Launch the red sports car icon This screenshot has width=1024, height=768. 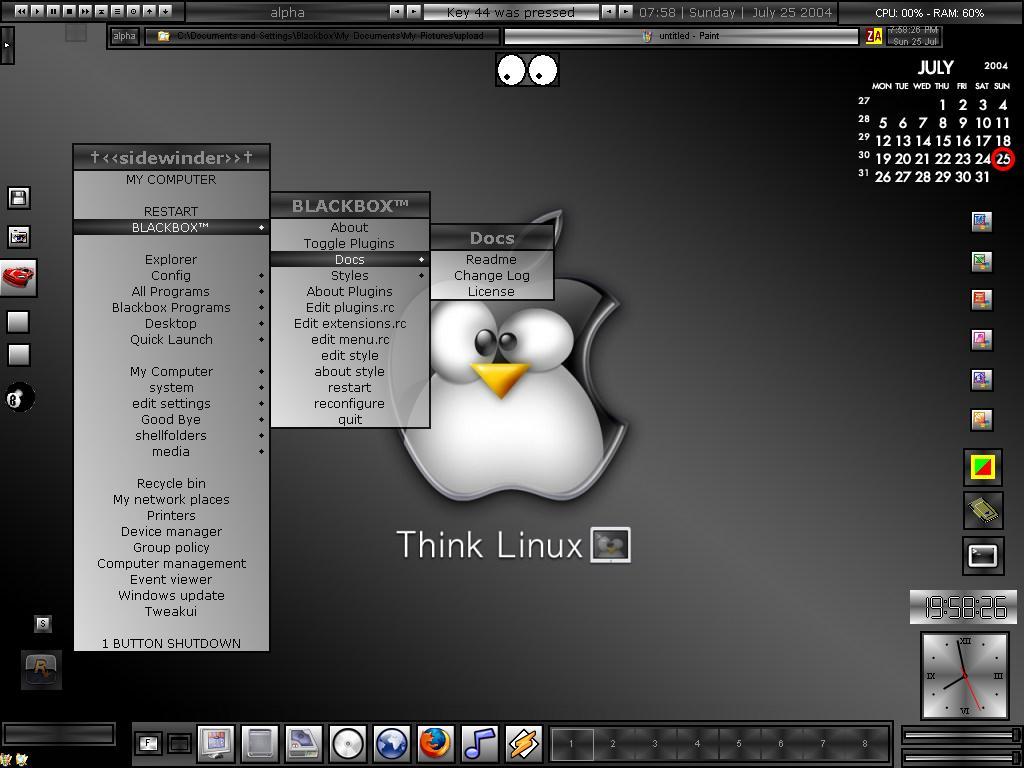pos(18,277)
